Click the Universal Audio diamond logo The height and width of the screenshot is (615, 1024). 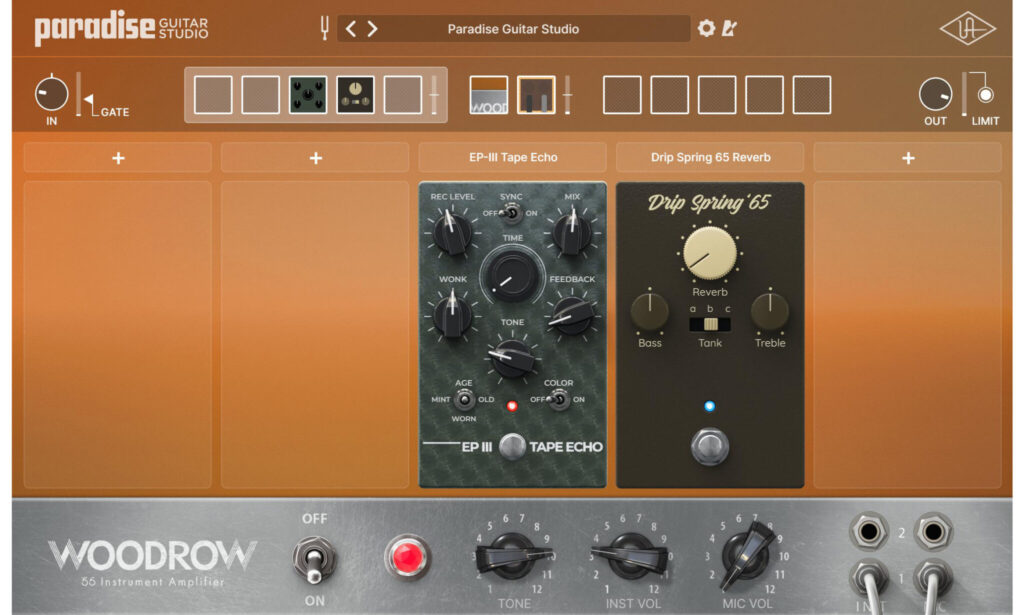tap(967, 29)
